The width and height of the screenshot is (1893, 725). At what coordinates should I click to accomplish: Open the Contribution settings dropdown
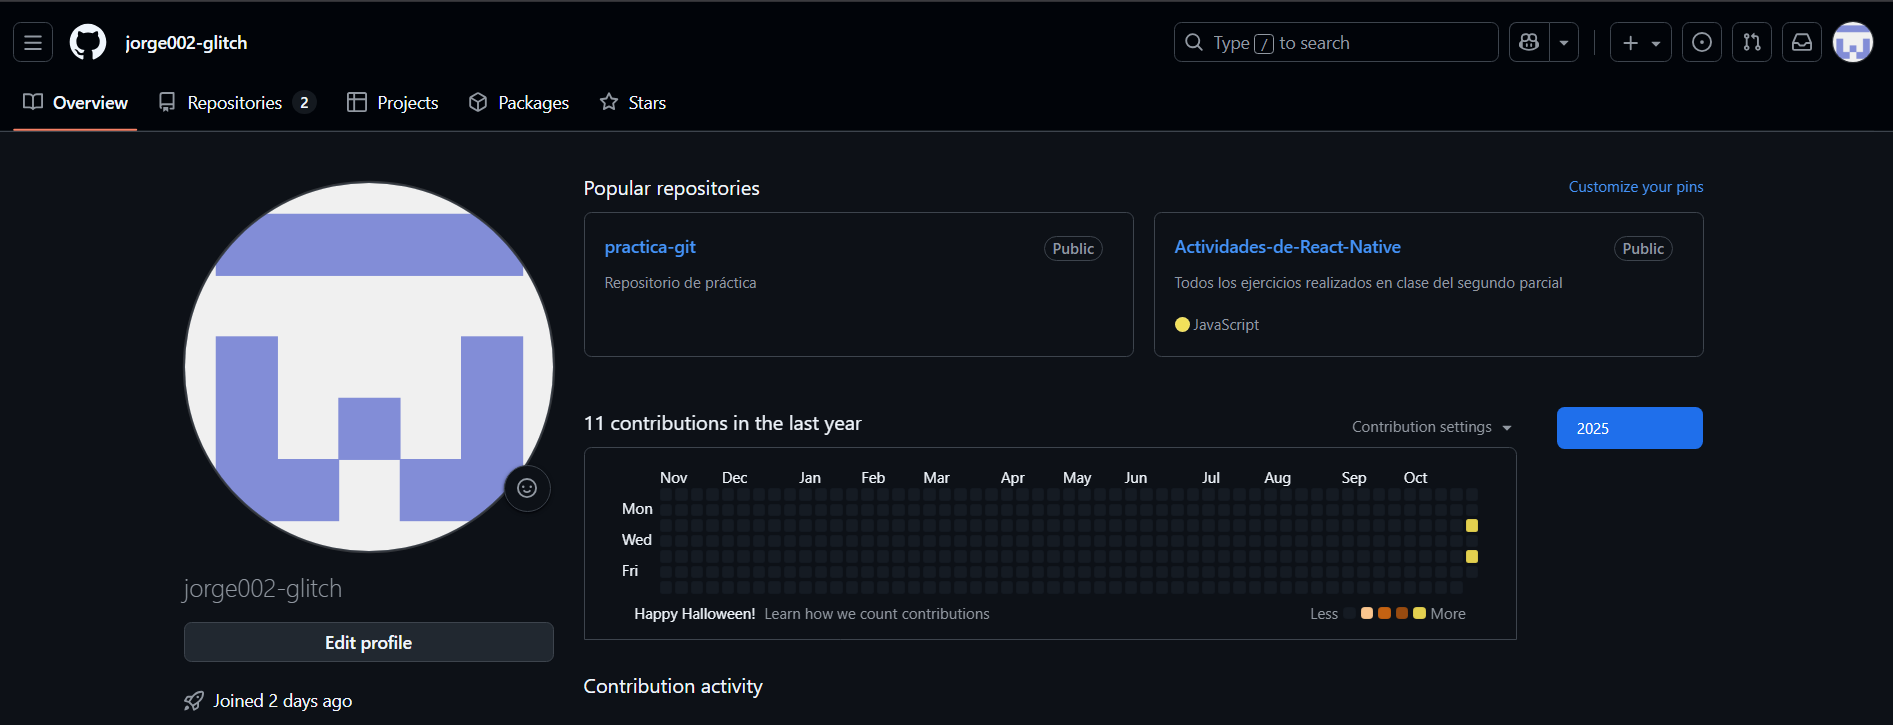tap(1431, 427)
